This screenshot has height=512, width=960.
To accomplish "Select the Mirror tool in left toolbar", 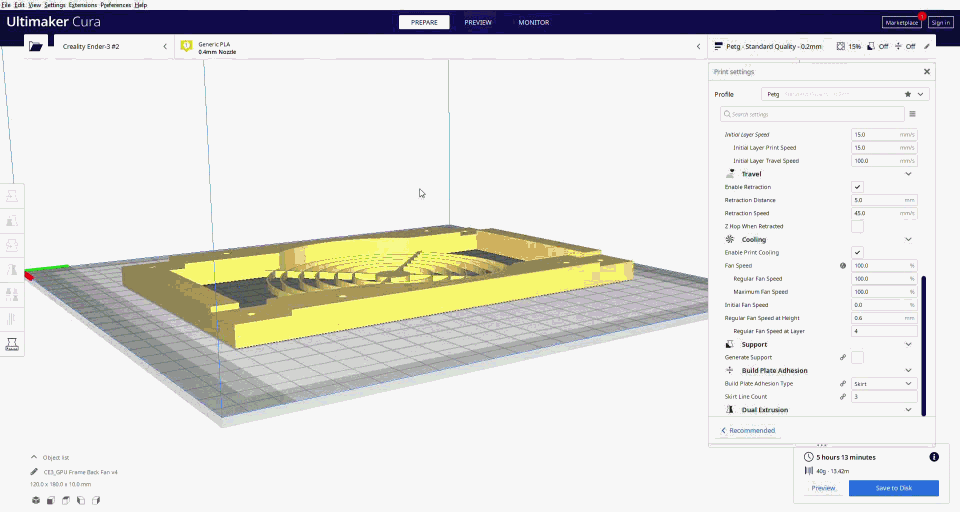I will coord(12,269).
